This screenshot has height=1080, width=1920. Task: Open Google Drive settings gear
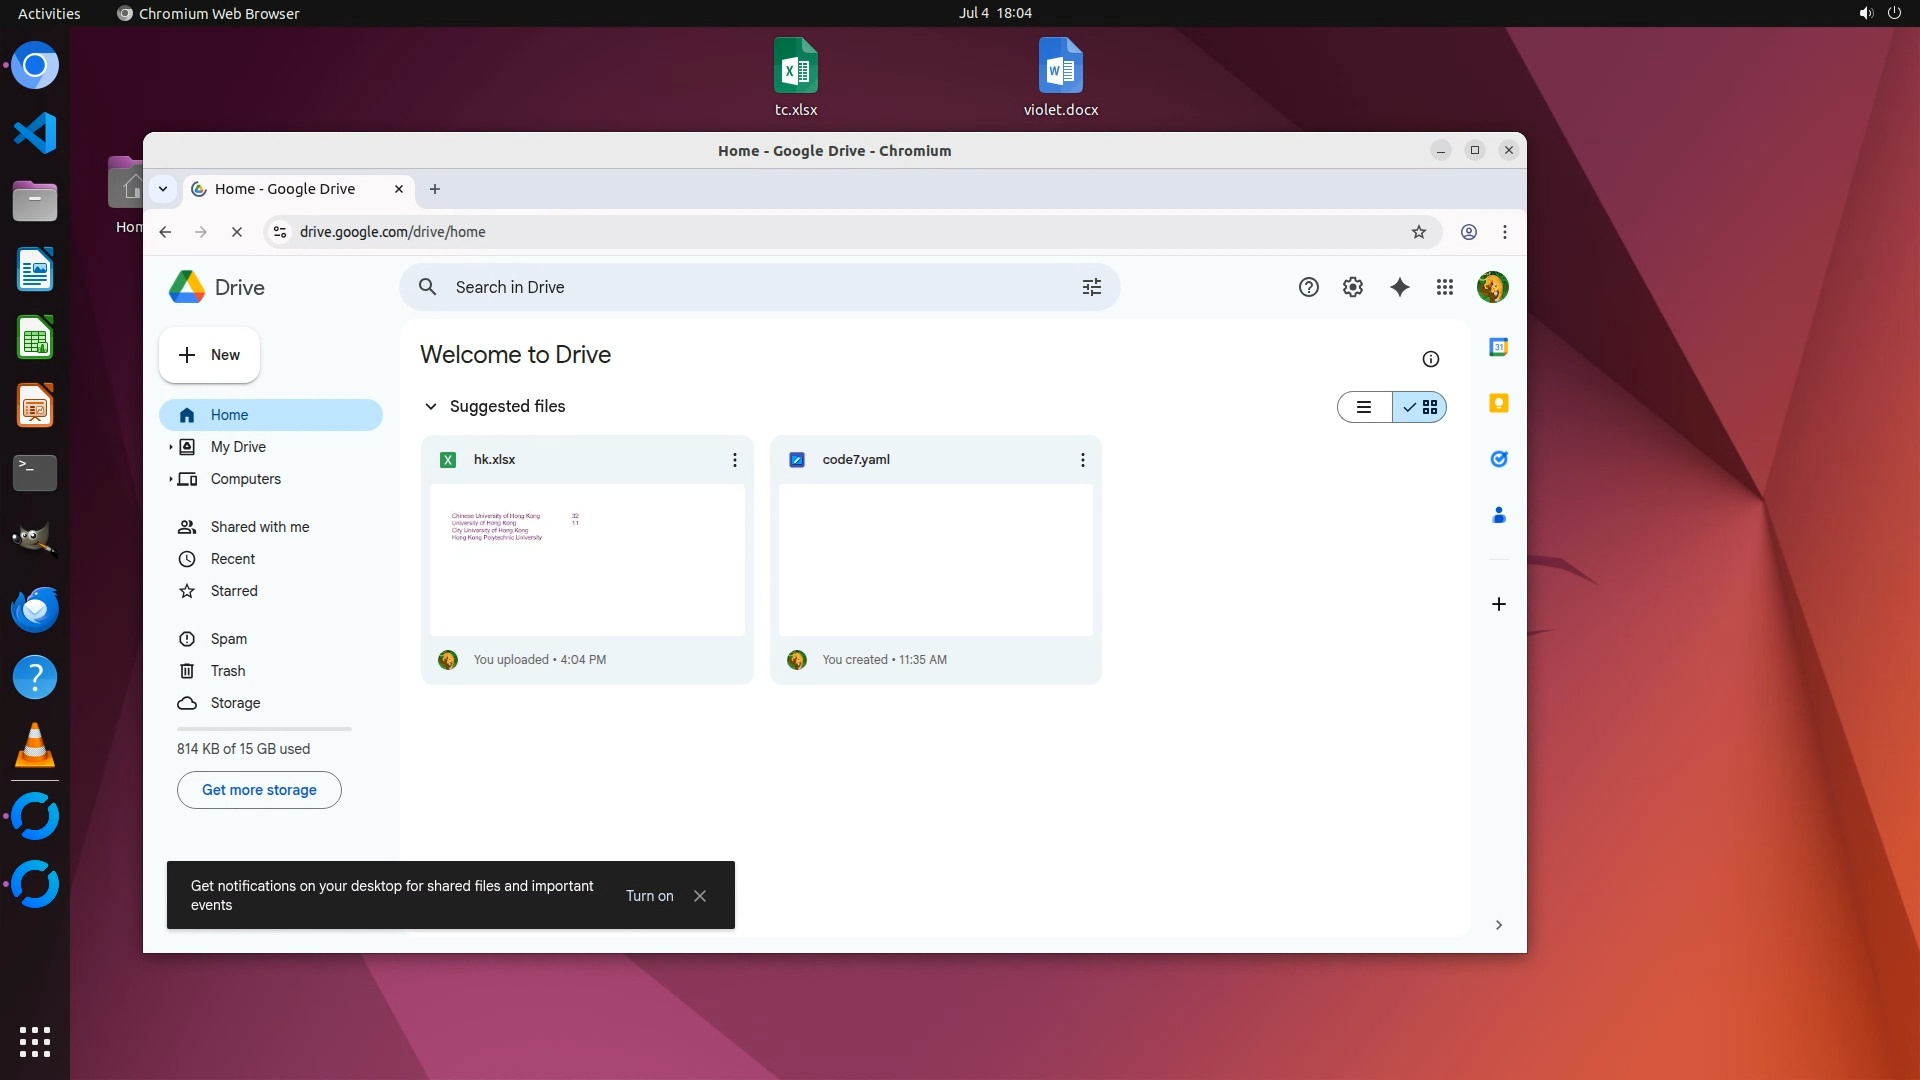click(x=1352, y=287)
